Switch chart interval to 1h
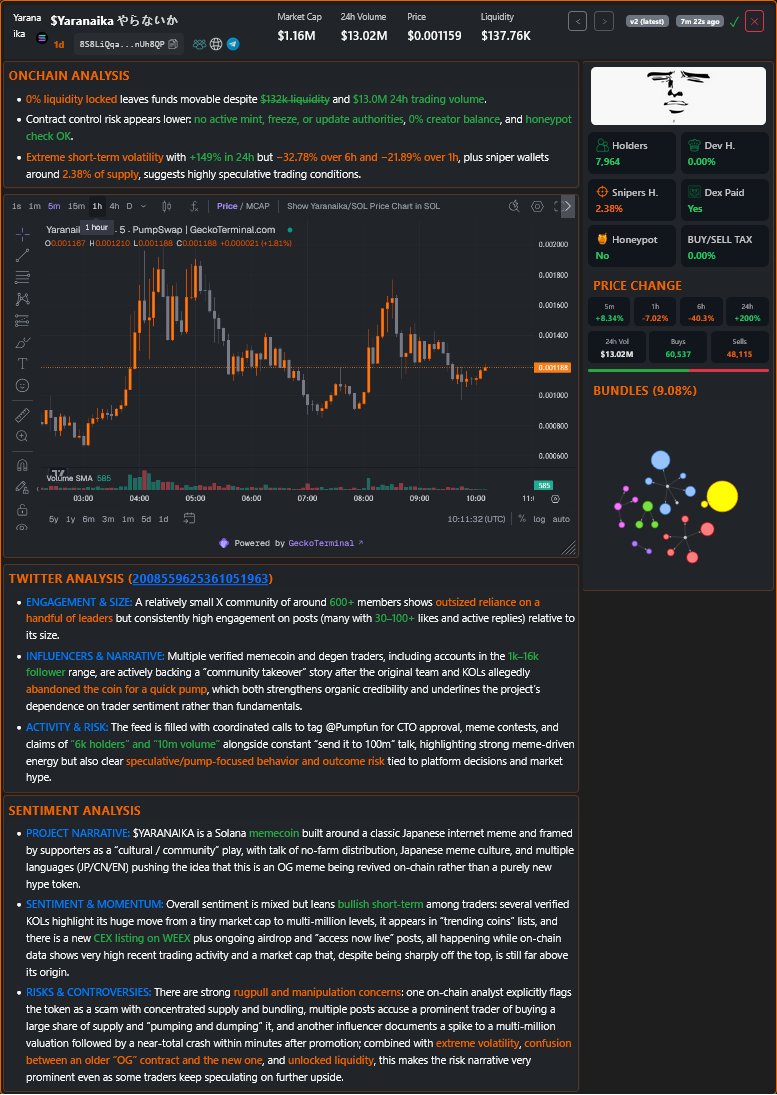This screenshot has height=1095, width=777. coord(97,206)
